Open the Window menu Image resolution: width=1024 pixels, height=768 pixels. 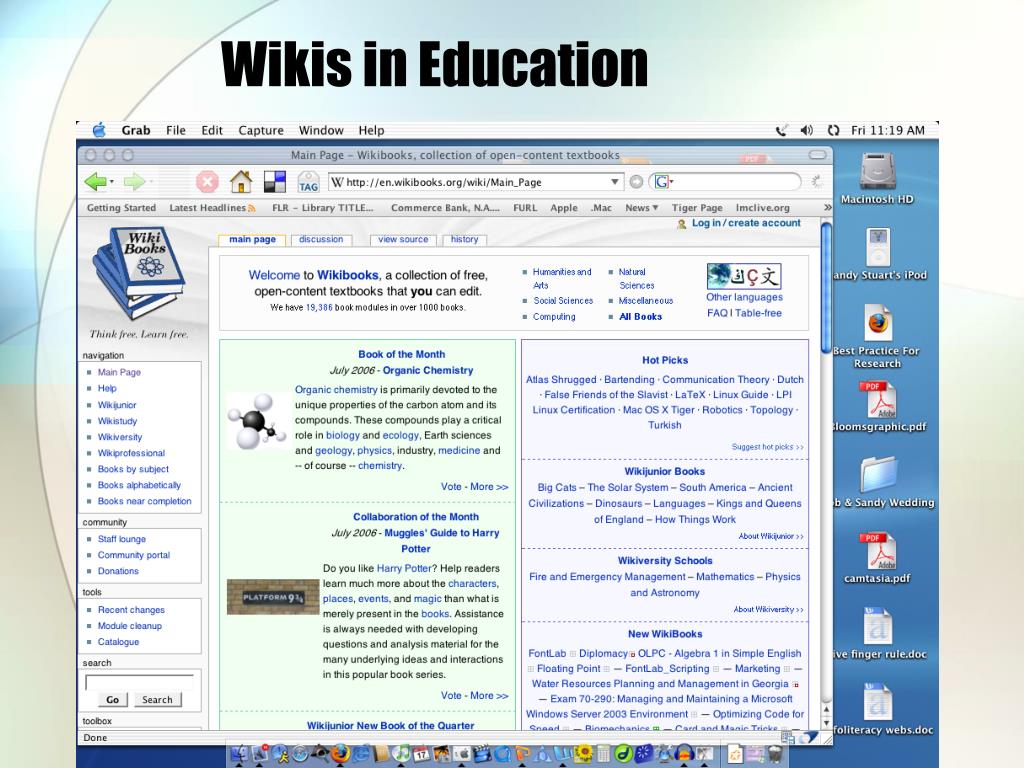[x=321, y=130]
